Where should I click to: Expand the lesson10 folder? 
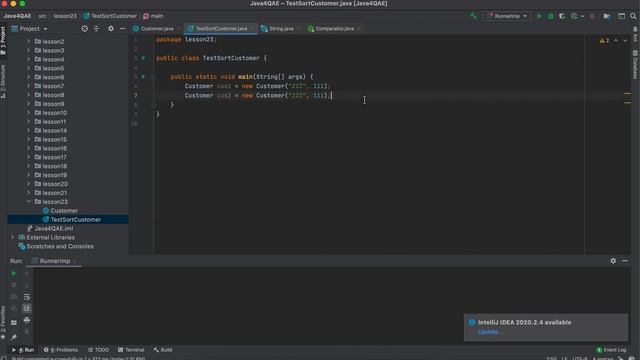pos(29,113)
